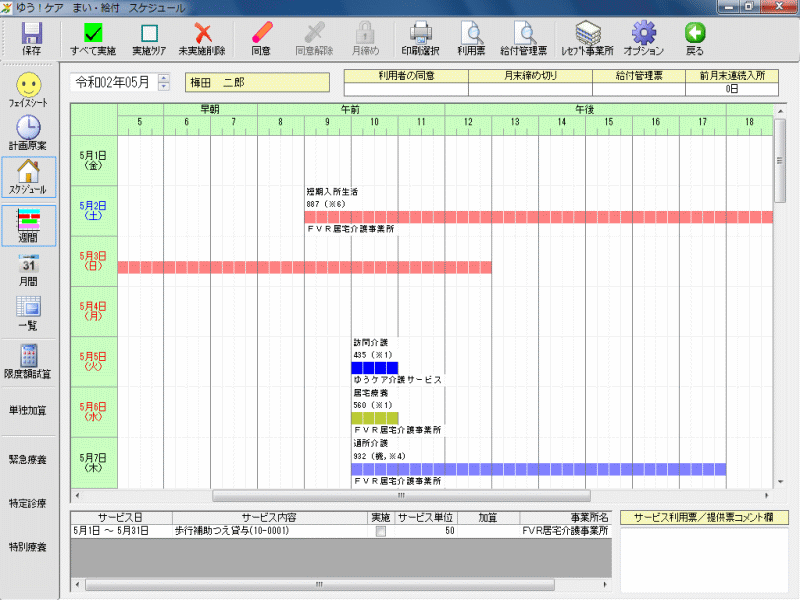Click the 令和02年05月 date field
Image resolution: width=800 pixels, height=600 pixels.
[x=114, y=82]
